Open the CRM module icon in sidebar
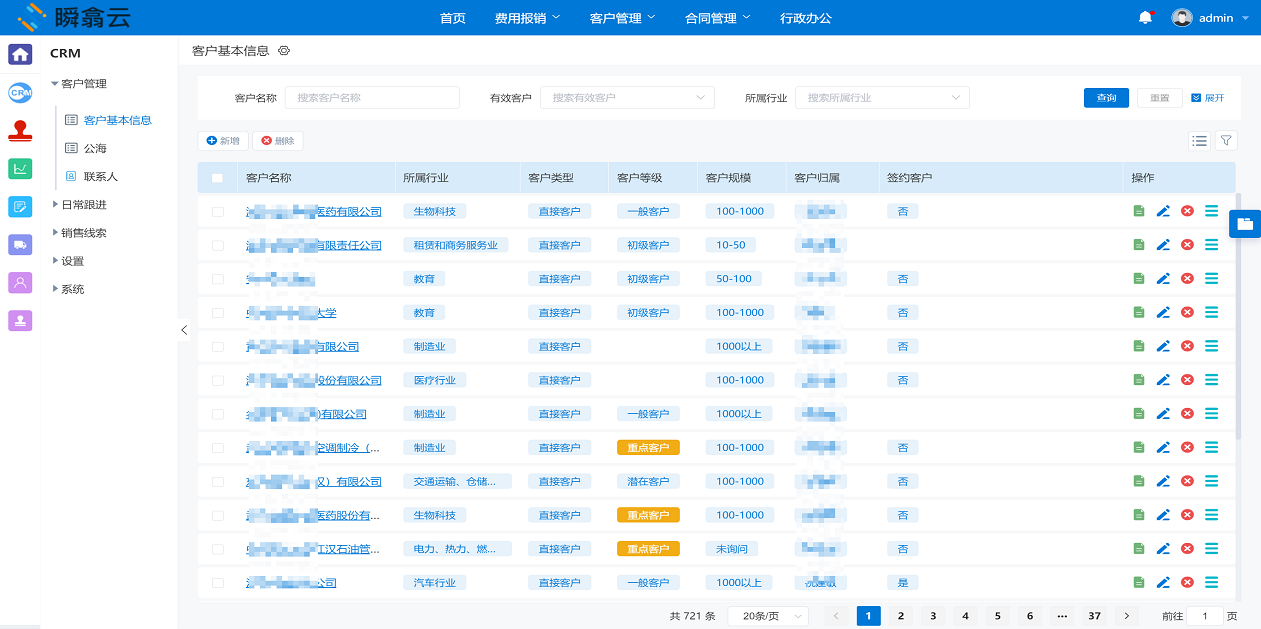This screenshot has width=1261, height=629. 20,93
